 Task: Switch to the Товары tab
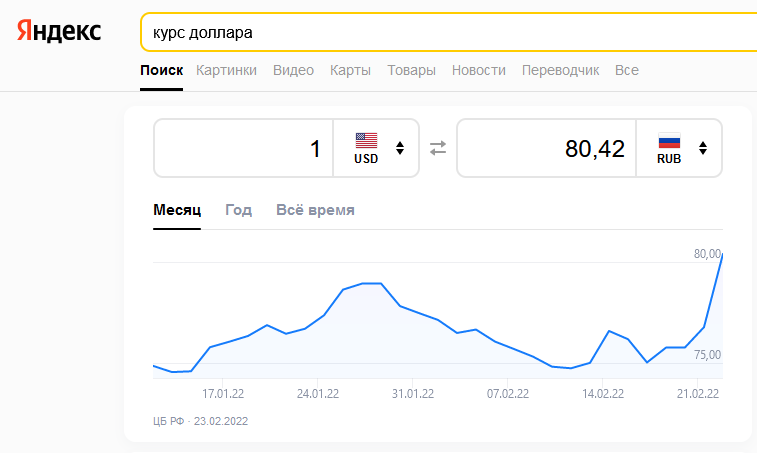tap(411, 70)
